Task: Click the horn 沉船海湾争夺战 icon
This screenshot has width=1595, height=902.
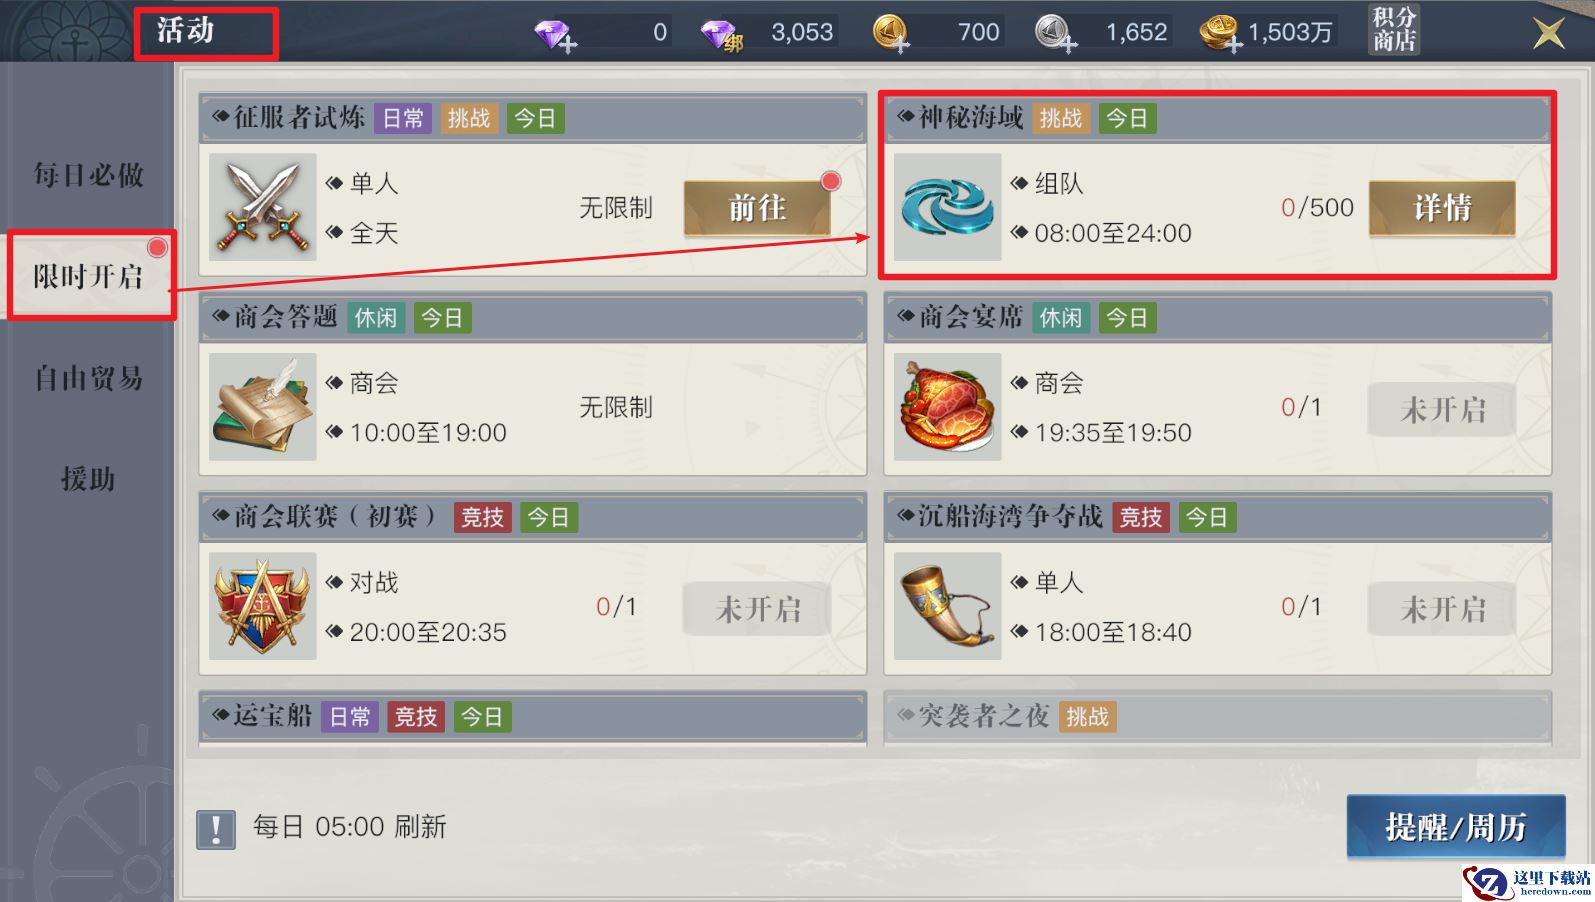Action: [x=947, y=606]
